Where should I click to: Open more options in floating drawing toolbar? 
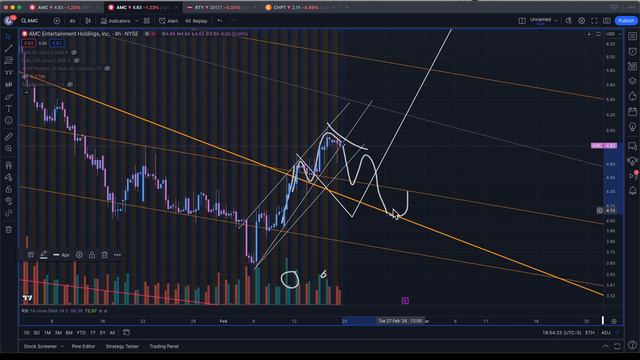118,255
